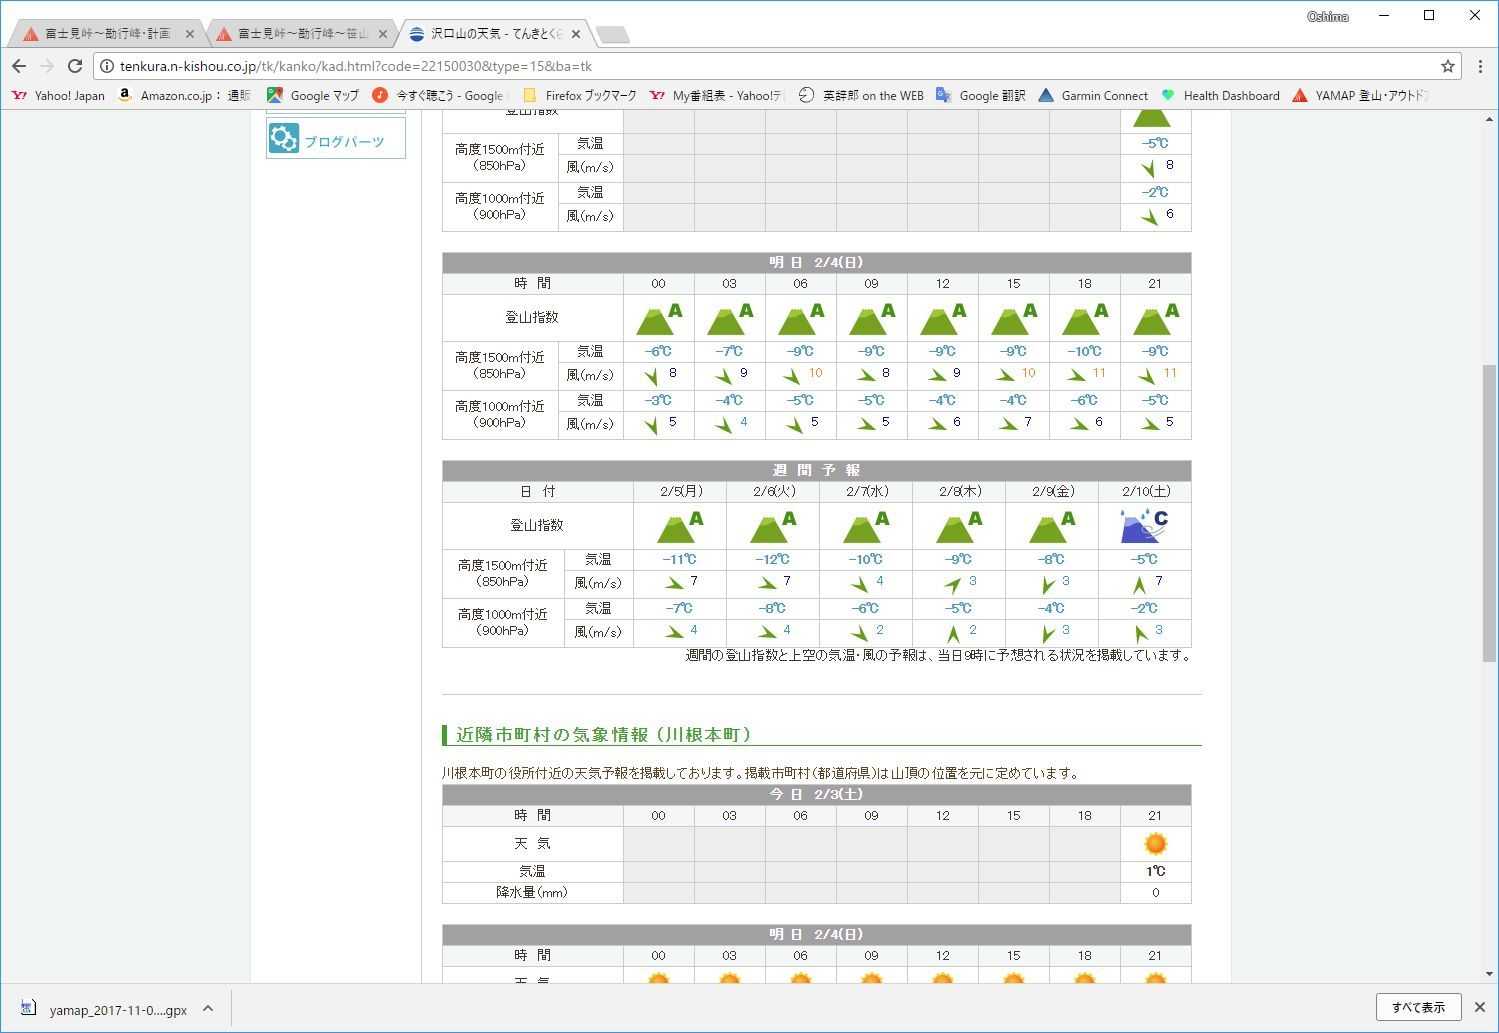The height and width of the screenshot is (1033, 1499).
Task: Open the Firefox ブックマーク folder
Action: (579, 96)
